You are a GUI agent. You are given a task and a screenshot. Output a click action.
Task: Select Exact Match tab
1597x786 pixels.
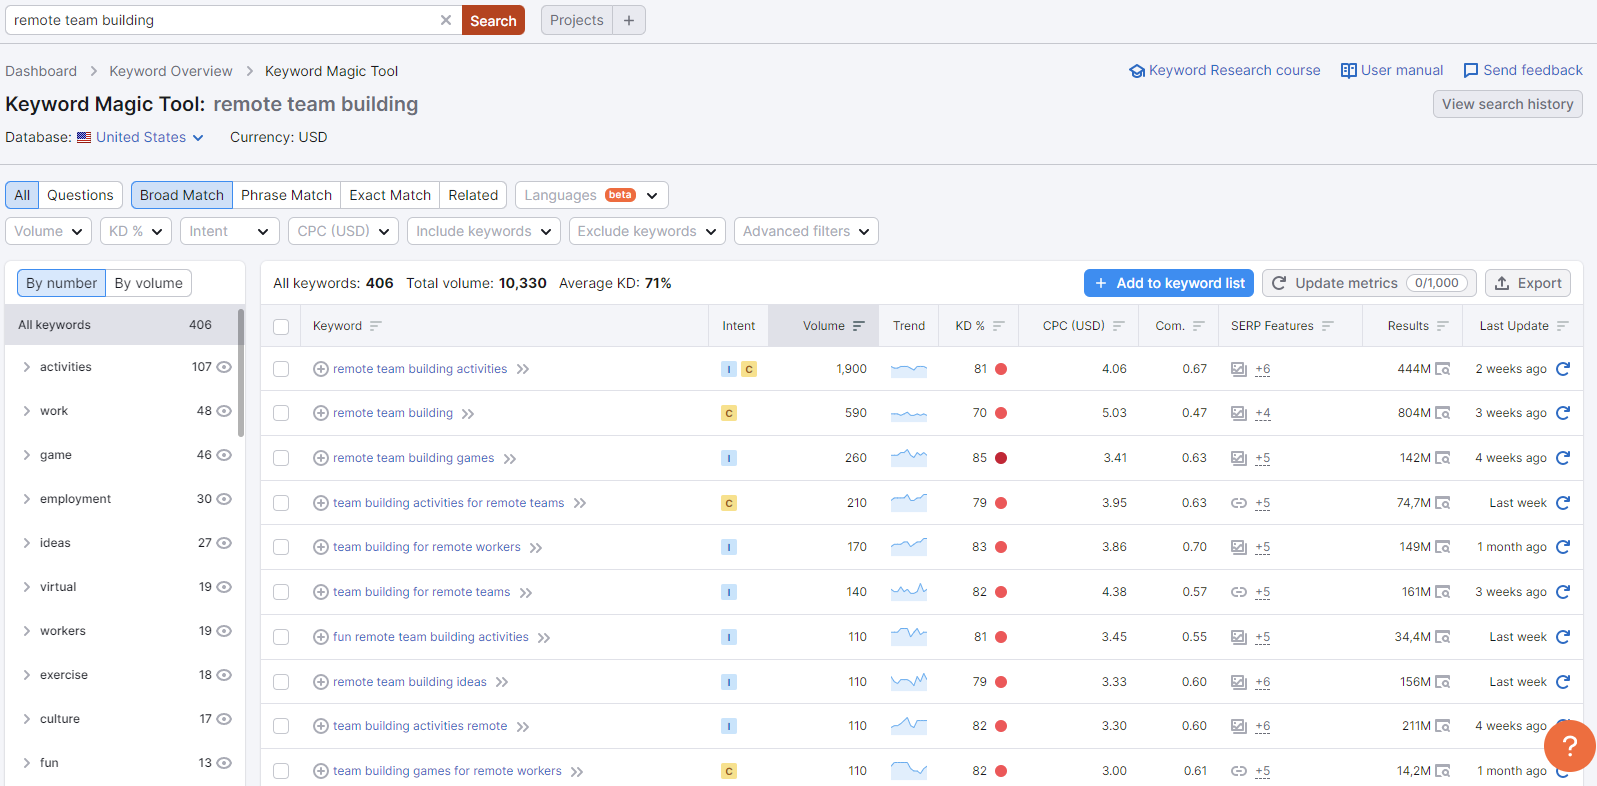(390, 195)
